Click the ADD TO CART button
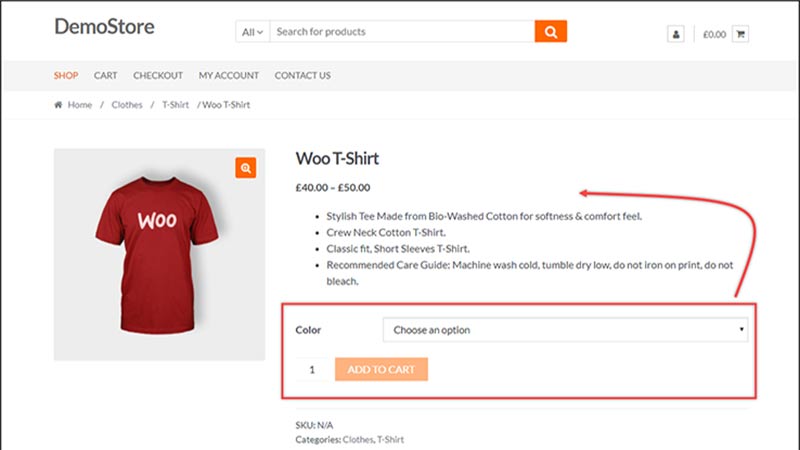 (381, 369)
